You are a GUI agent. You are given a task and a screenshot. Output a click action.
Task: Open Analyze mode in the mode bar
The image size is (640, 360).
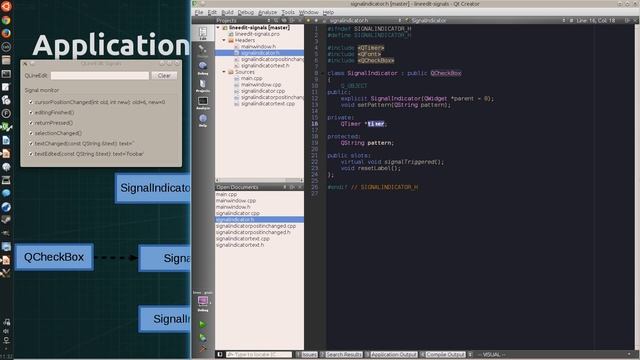pyautogui.click(x=203, y=103)
